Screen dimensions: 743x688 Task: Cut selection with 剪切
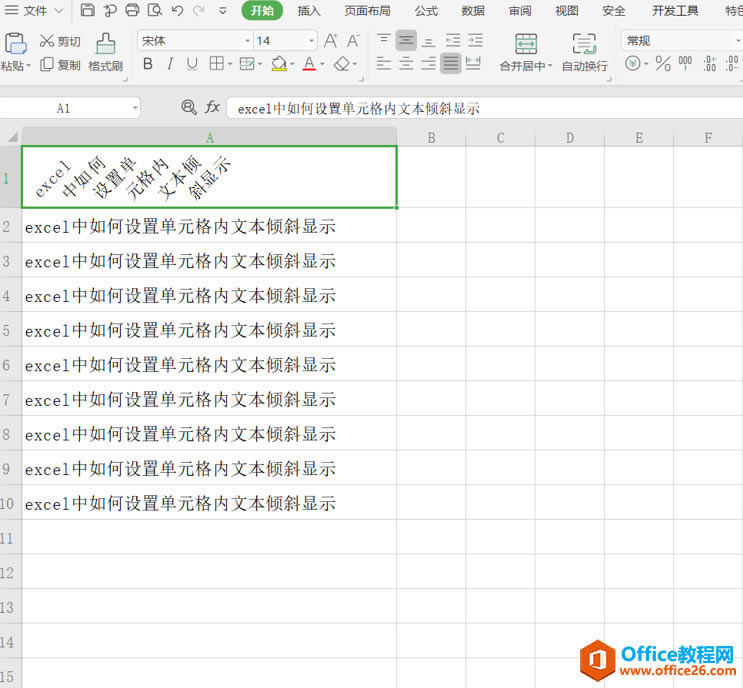60,41
